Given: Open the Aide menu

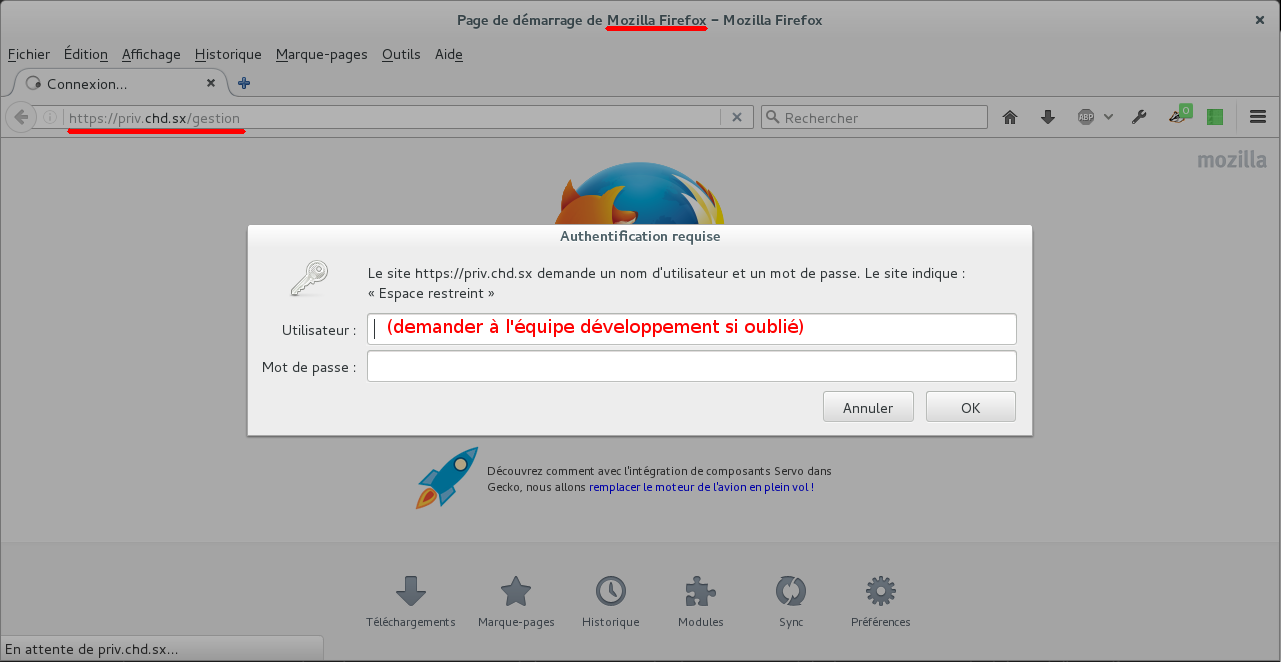Looking at the screenshot, I should coord(449,54).
